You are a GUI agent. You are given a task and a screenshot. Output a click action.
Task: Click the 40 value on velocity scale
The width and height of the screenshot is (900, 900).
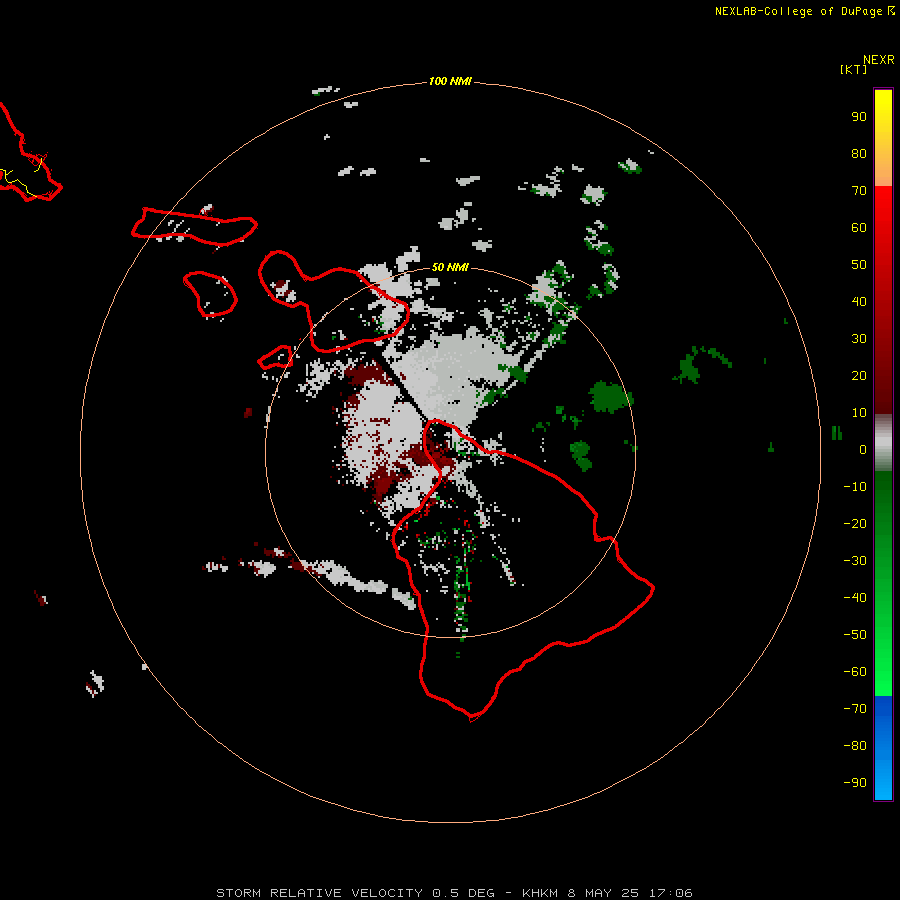tap(859, 302)
